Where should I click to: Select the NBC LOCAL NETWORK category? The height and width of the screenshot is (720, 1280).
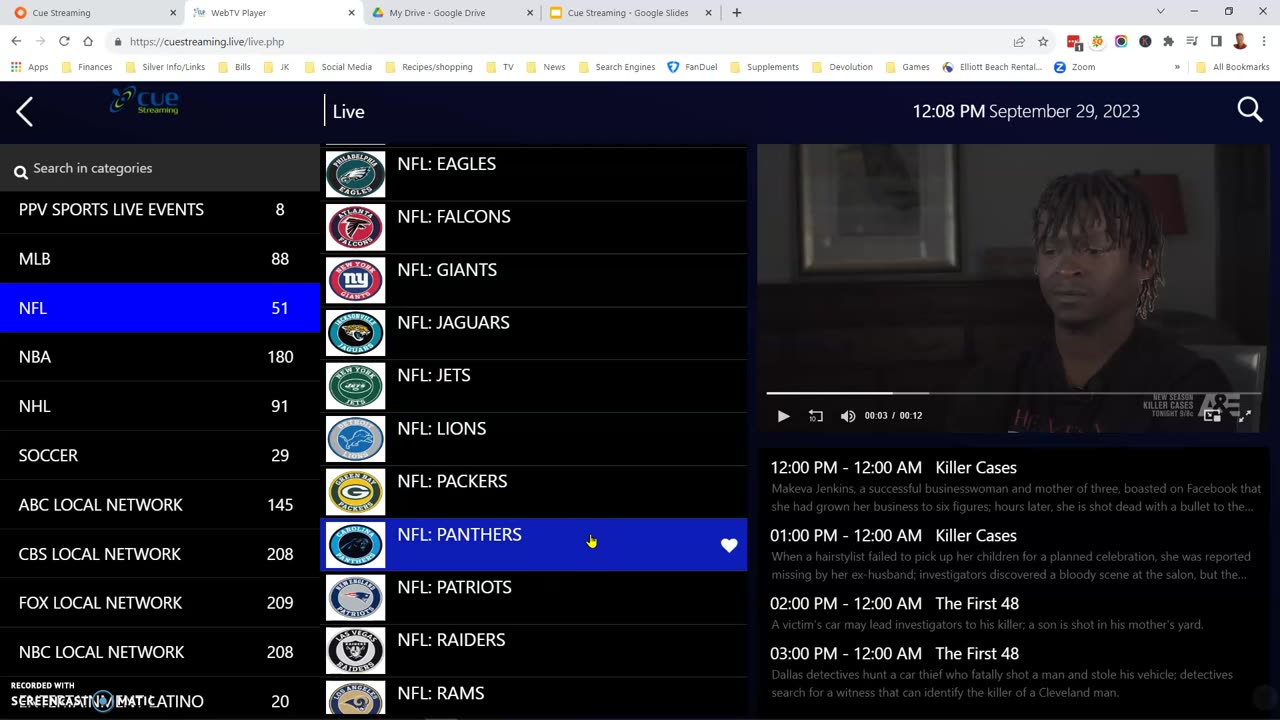[160, 652]
